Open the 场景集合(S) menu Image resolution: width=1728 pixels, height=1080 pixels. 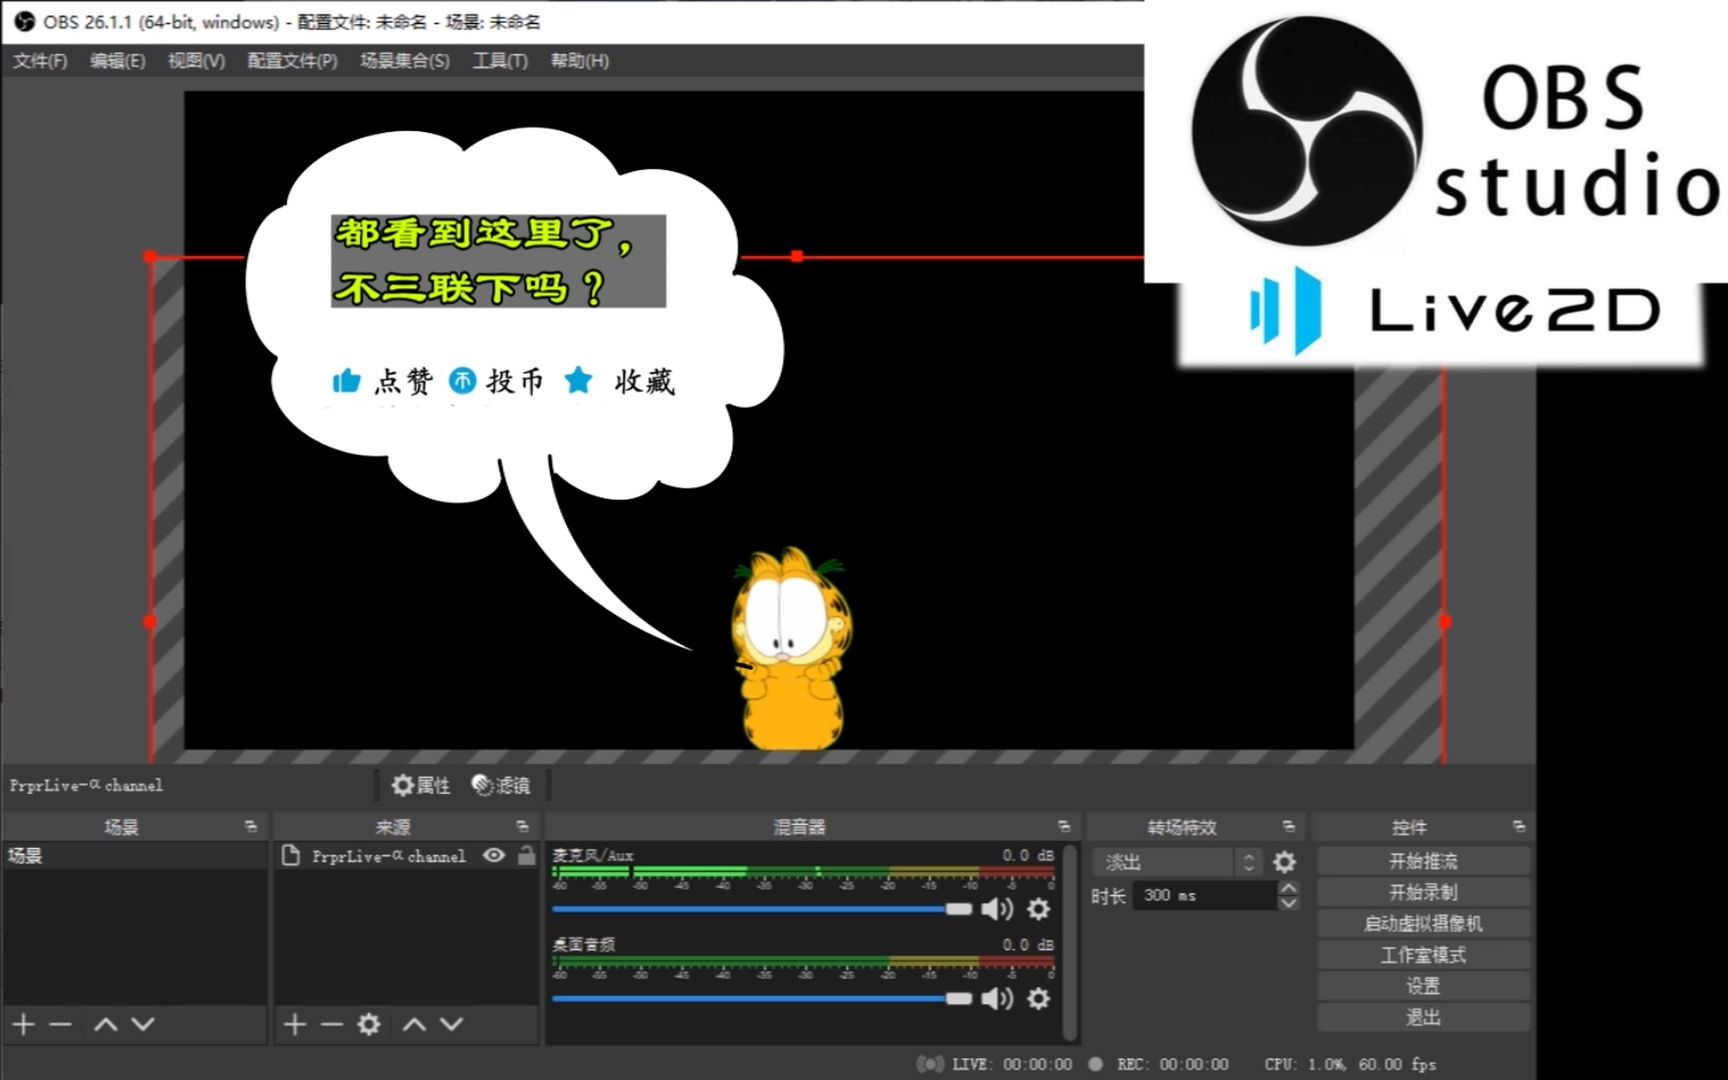(404, 61)
